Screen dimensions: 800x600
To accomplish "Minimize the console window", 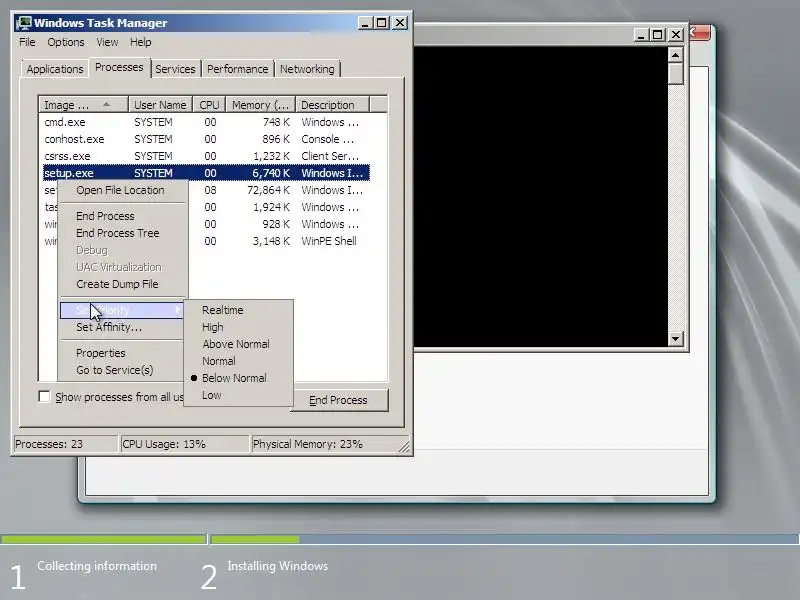I will (x=641, y=35).
